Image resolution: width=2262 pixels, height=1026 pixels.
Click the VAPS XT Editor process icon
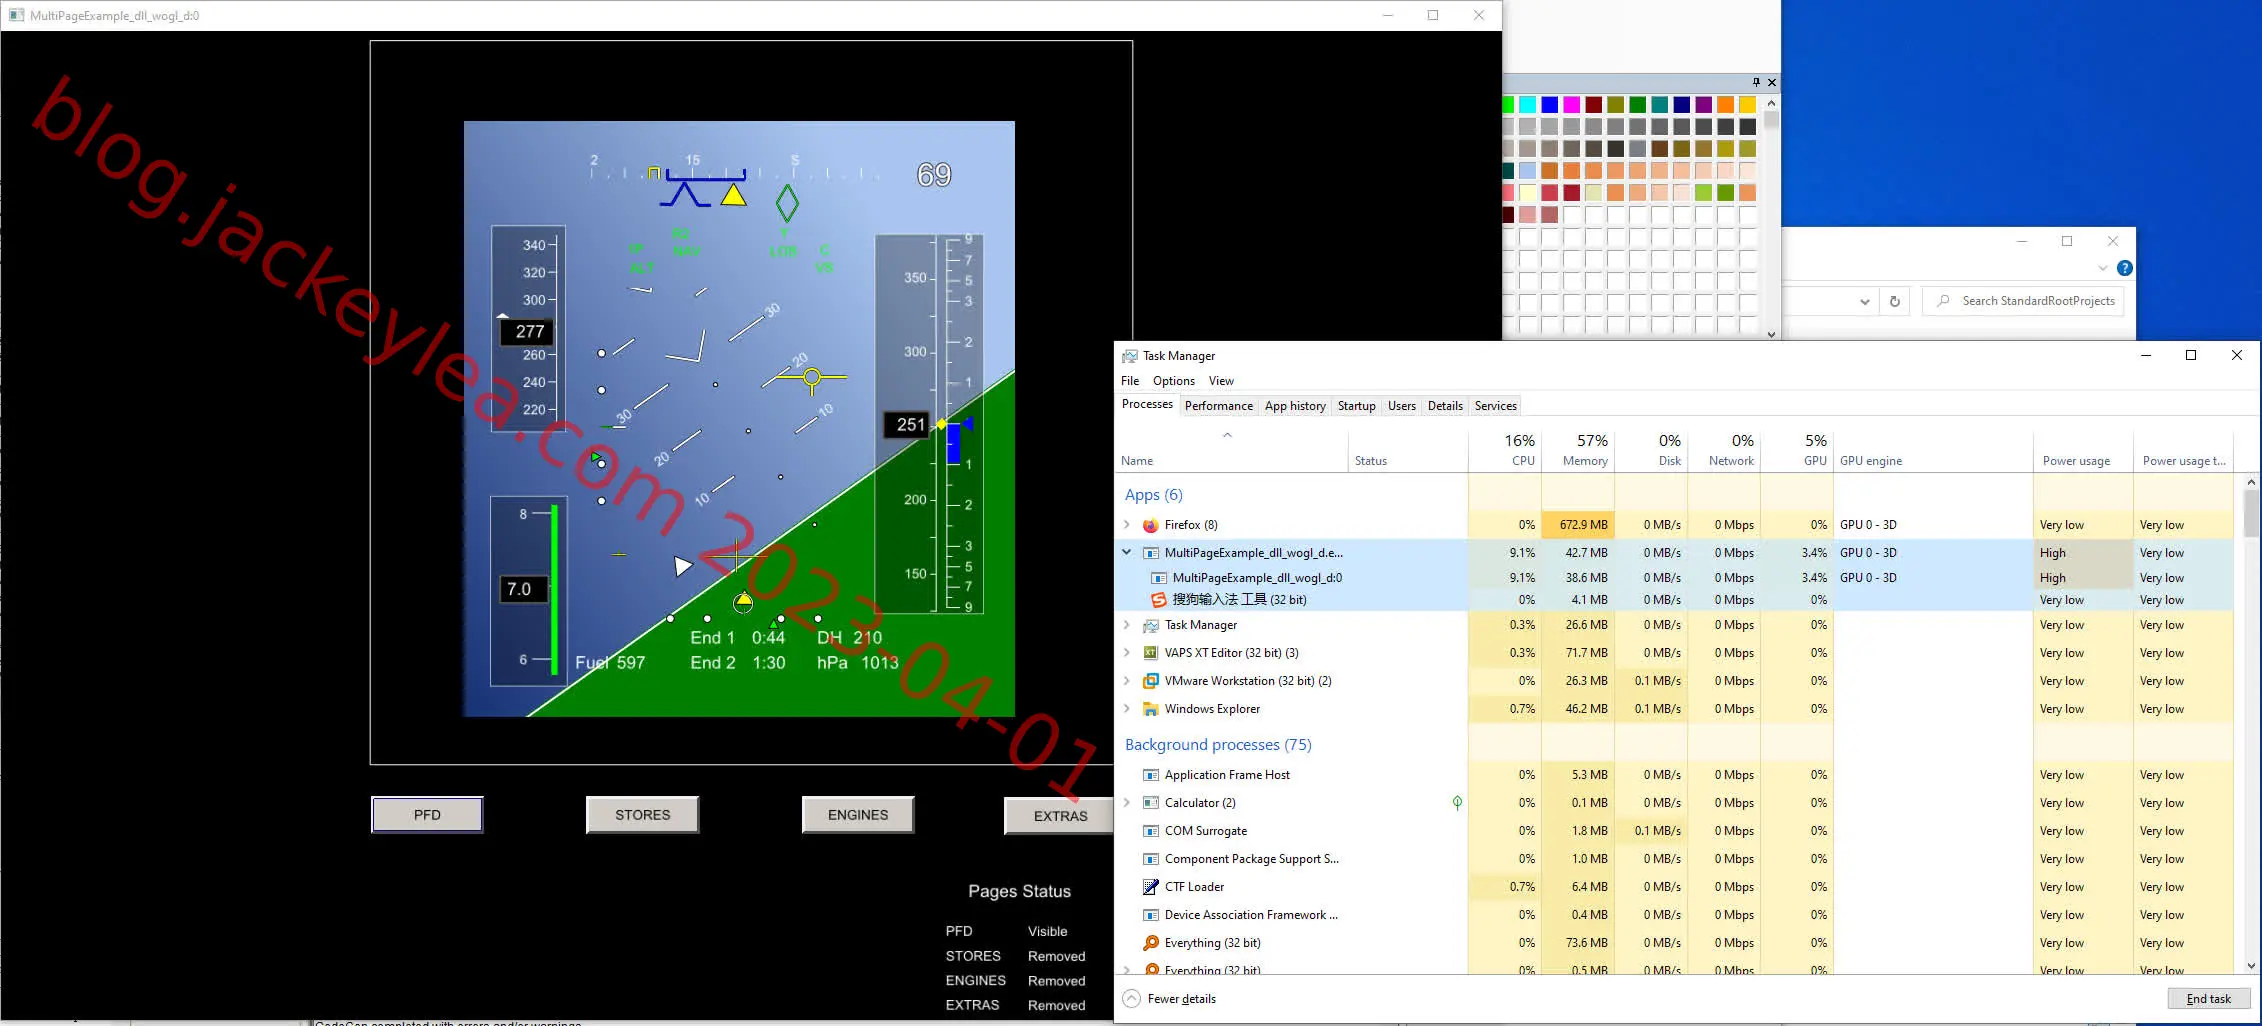(x=1151, y=653)
